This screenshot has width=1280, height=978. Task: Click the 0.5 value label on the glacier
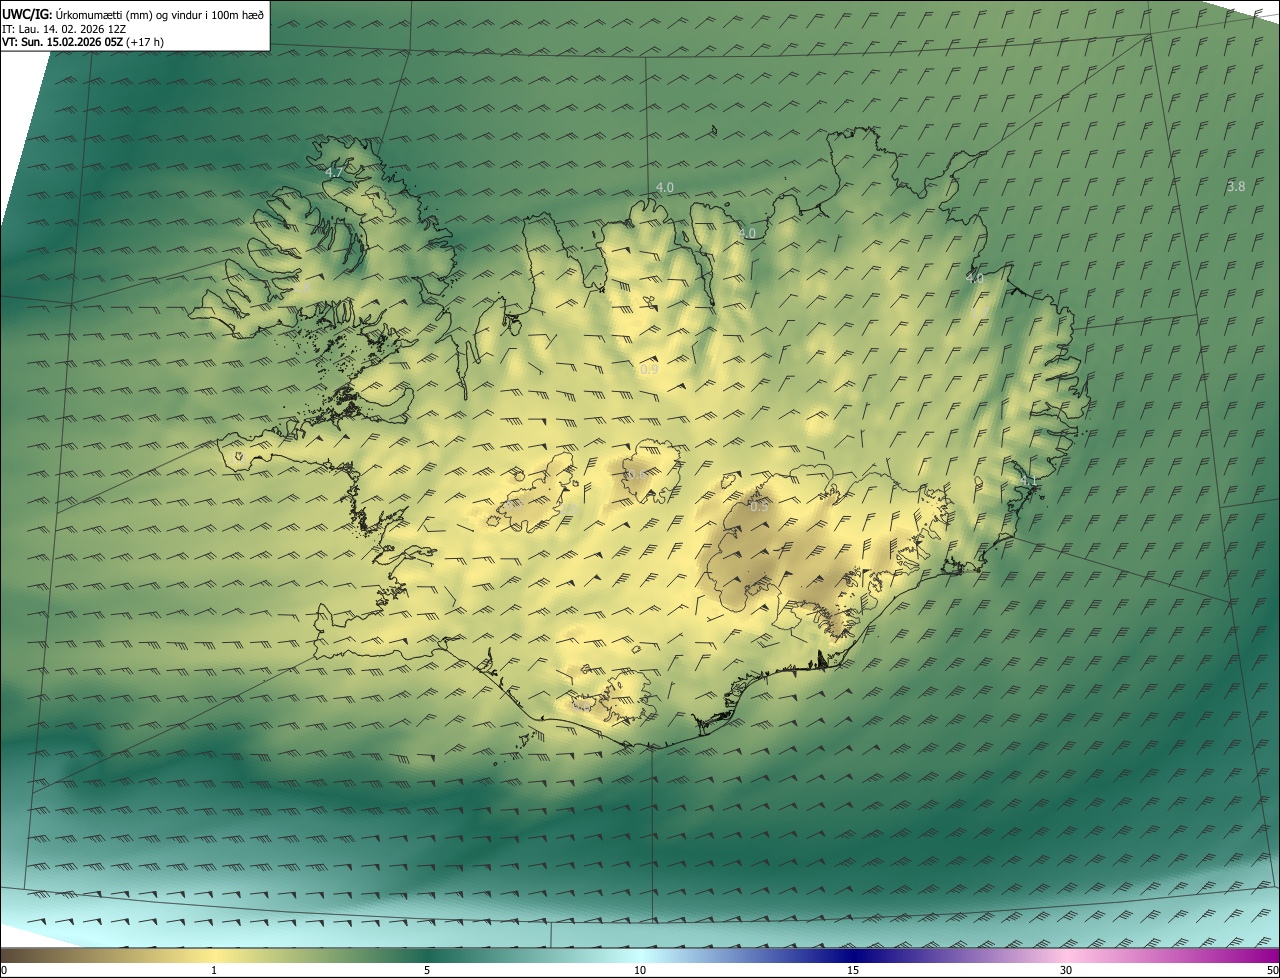(x=759, y=506)
